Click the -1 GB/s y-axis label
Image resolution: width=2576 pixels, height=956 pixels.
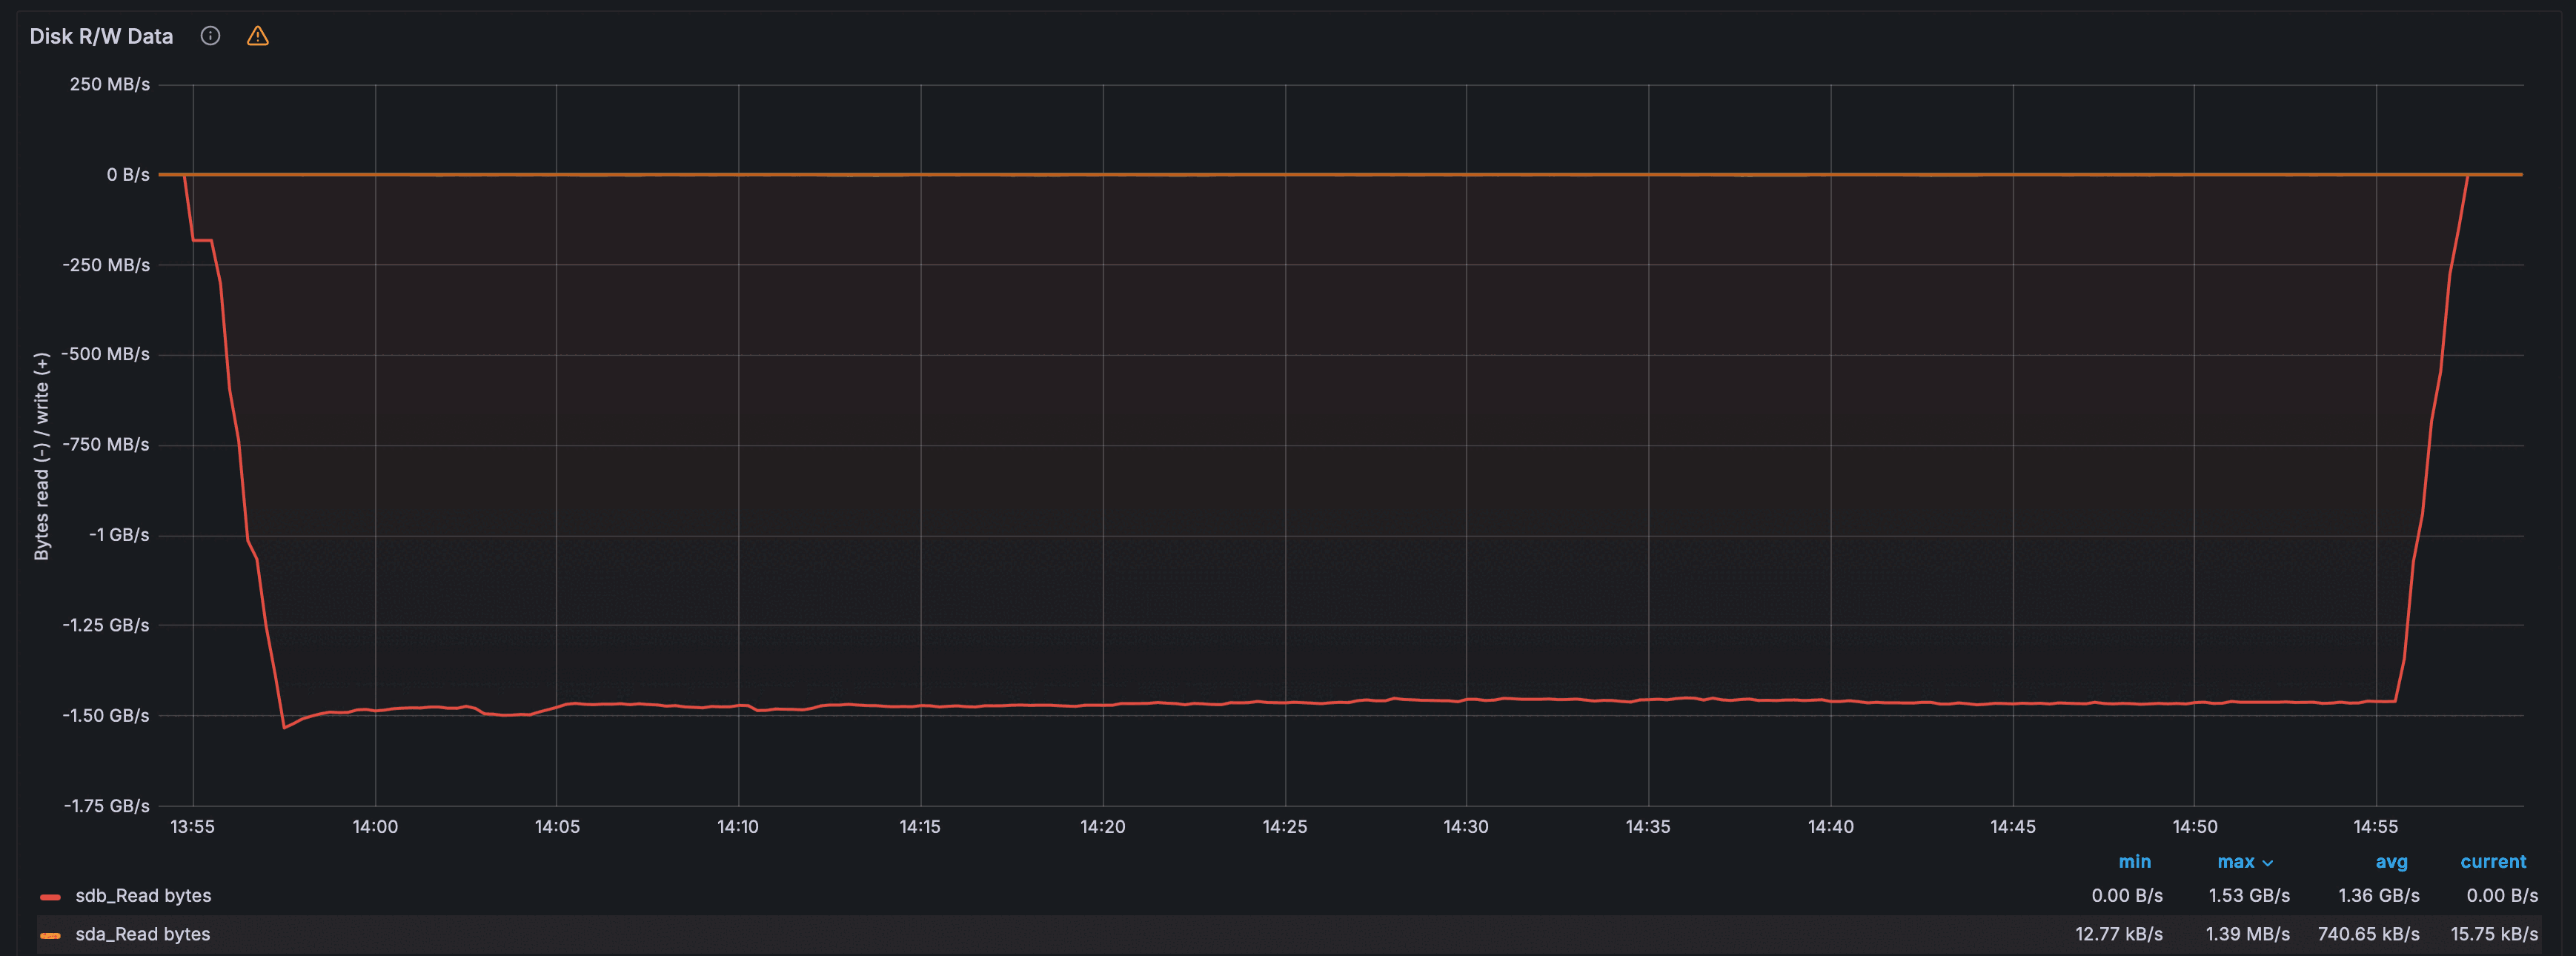pyautogui.click(x=119, y=535)
